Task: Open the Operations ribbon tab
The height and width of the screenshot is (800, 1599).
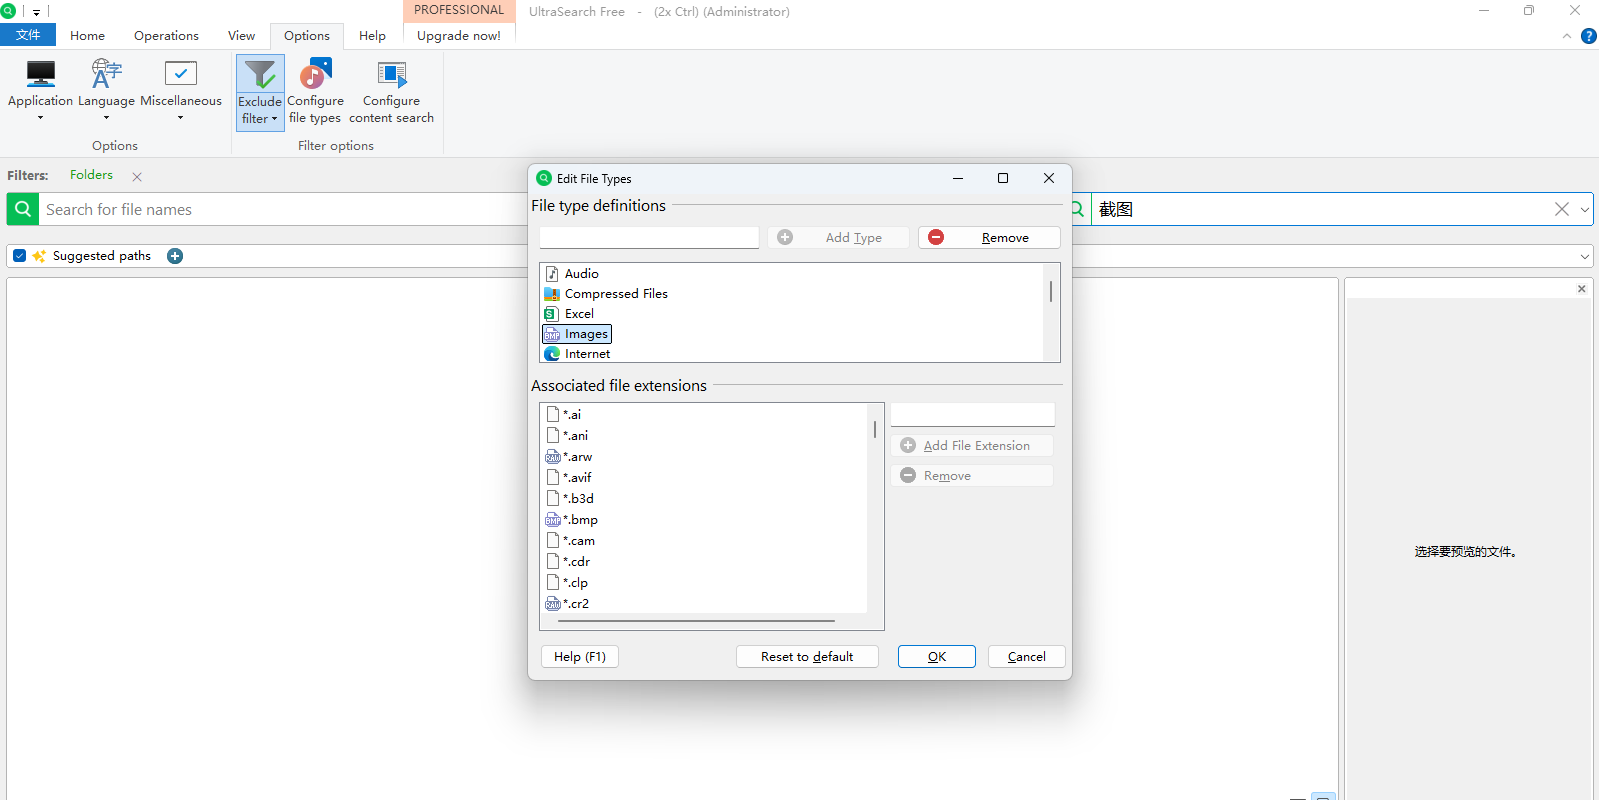Action: pyautogui.click(x=166, y=36)
